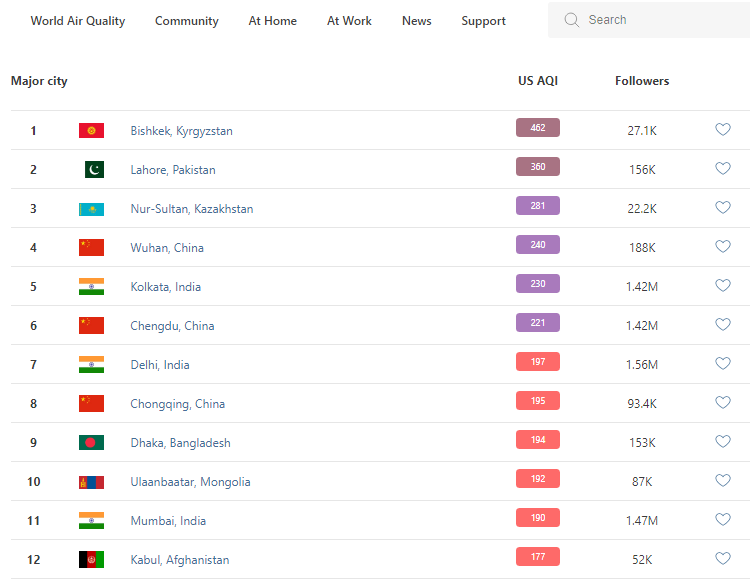750x581 pixels.
Task: Click the Bangladesh flag beside Dhaka
Action: tap(91, 443)
